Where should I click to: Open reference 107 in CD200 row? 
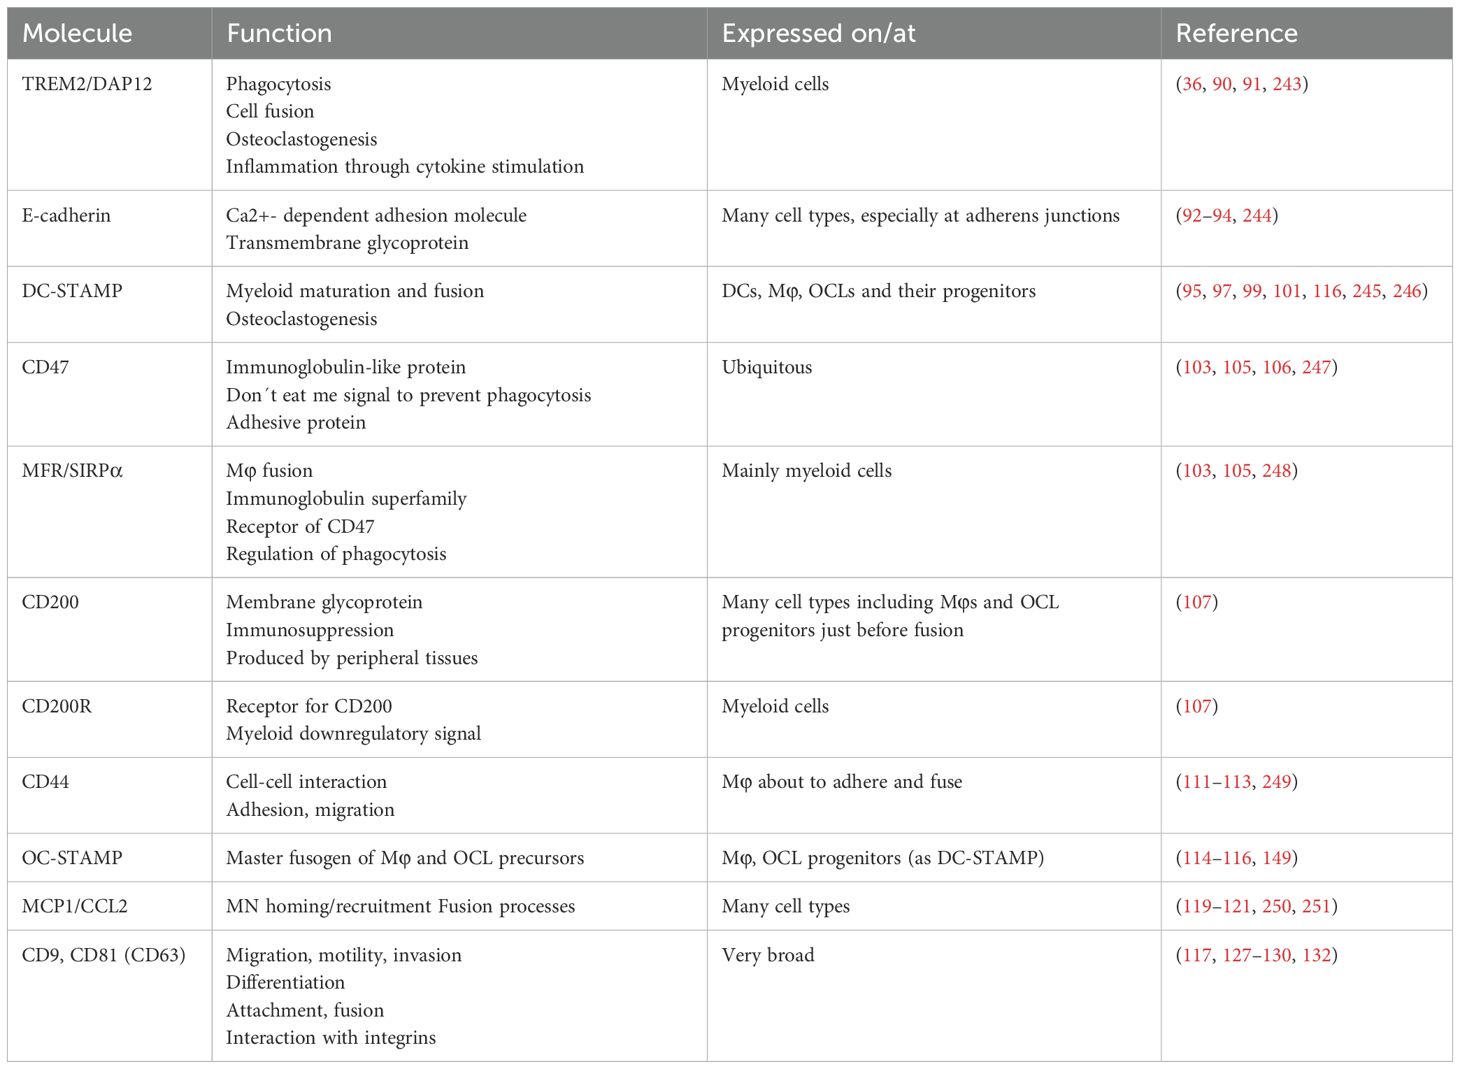[x=1197, y=602]
